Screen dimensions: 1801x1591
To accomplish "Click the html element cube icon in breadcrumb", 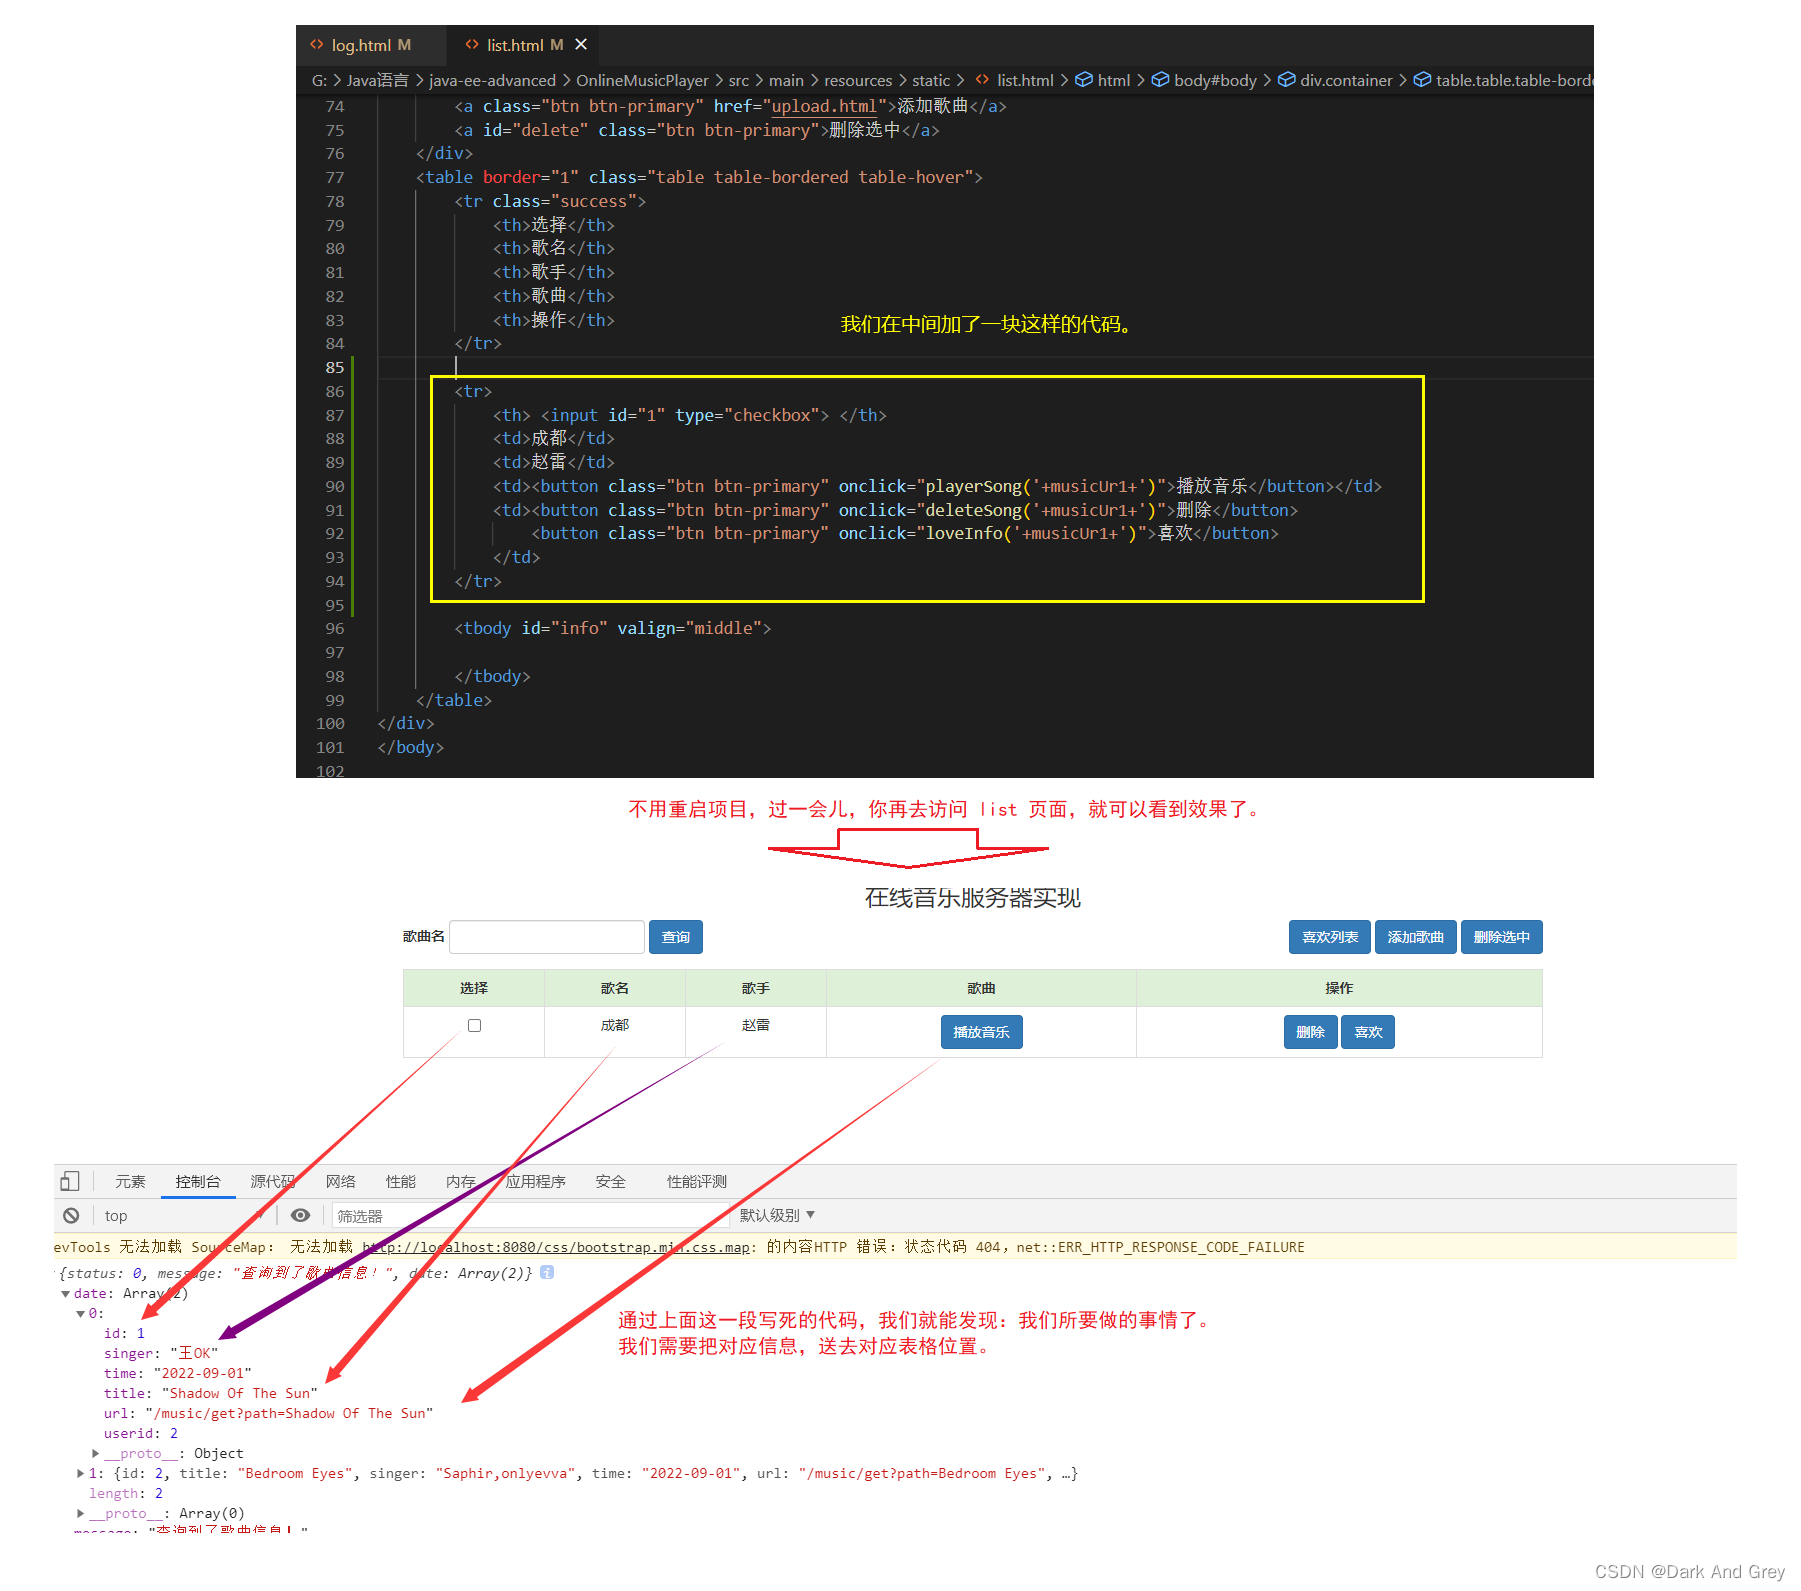I will pos(1083,79).
